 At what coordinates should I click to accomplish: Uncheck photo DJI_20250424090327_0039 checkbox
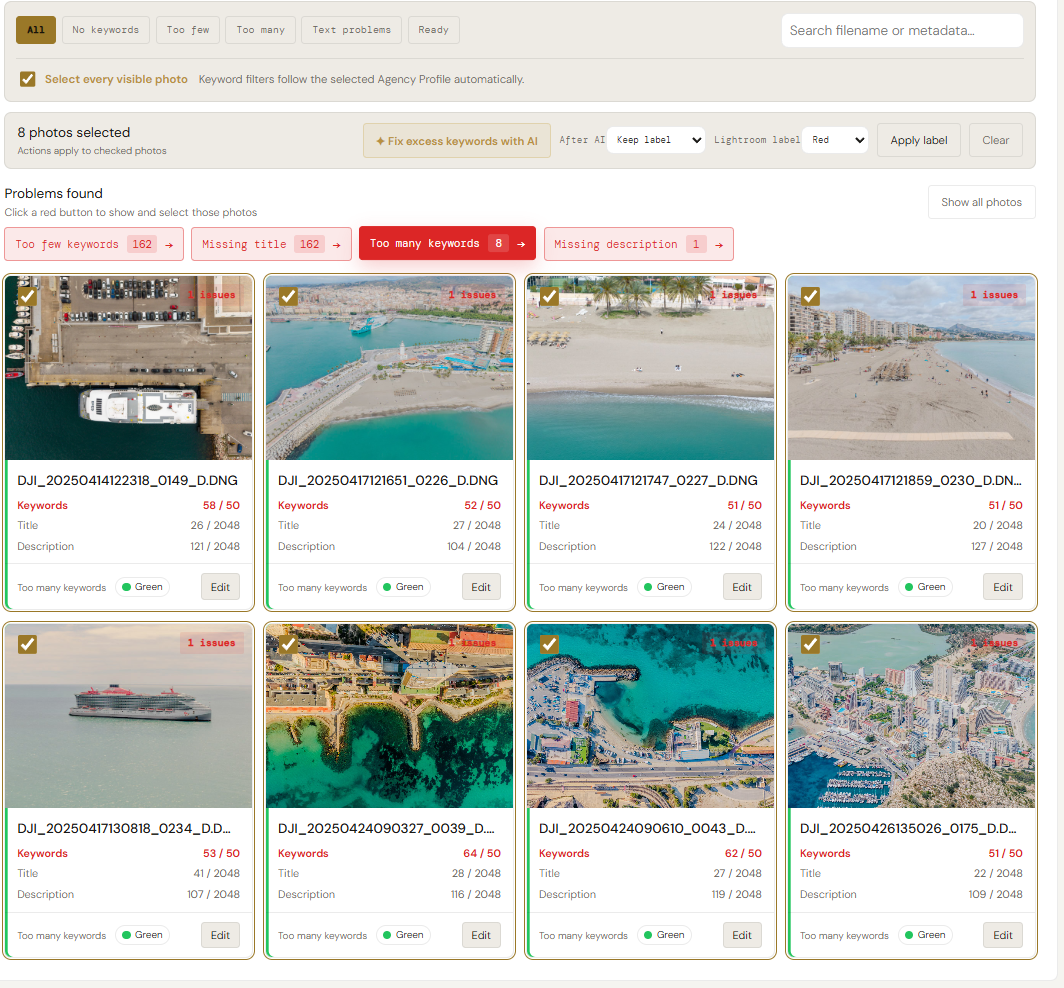288,644
